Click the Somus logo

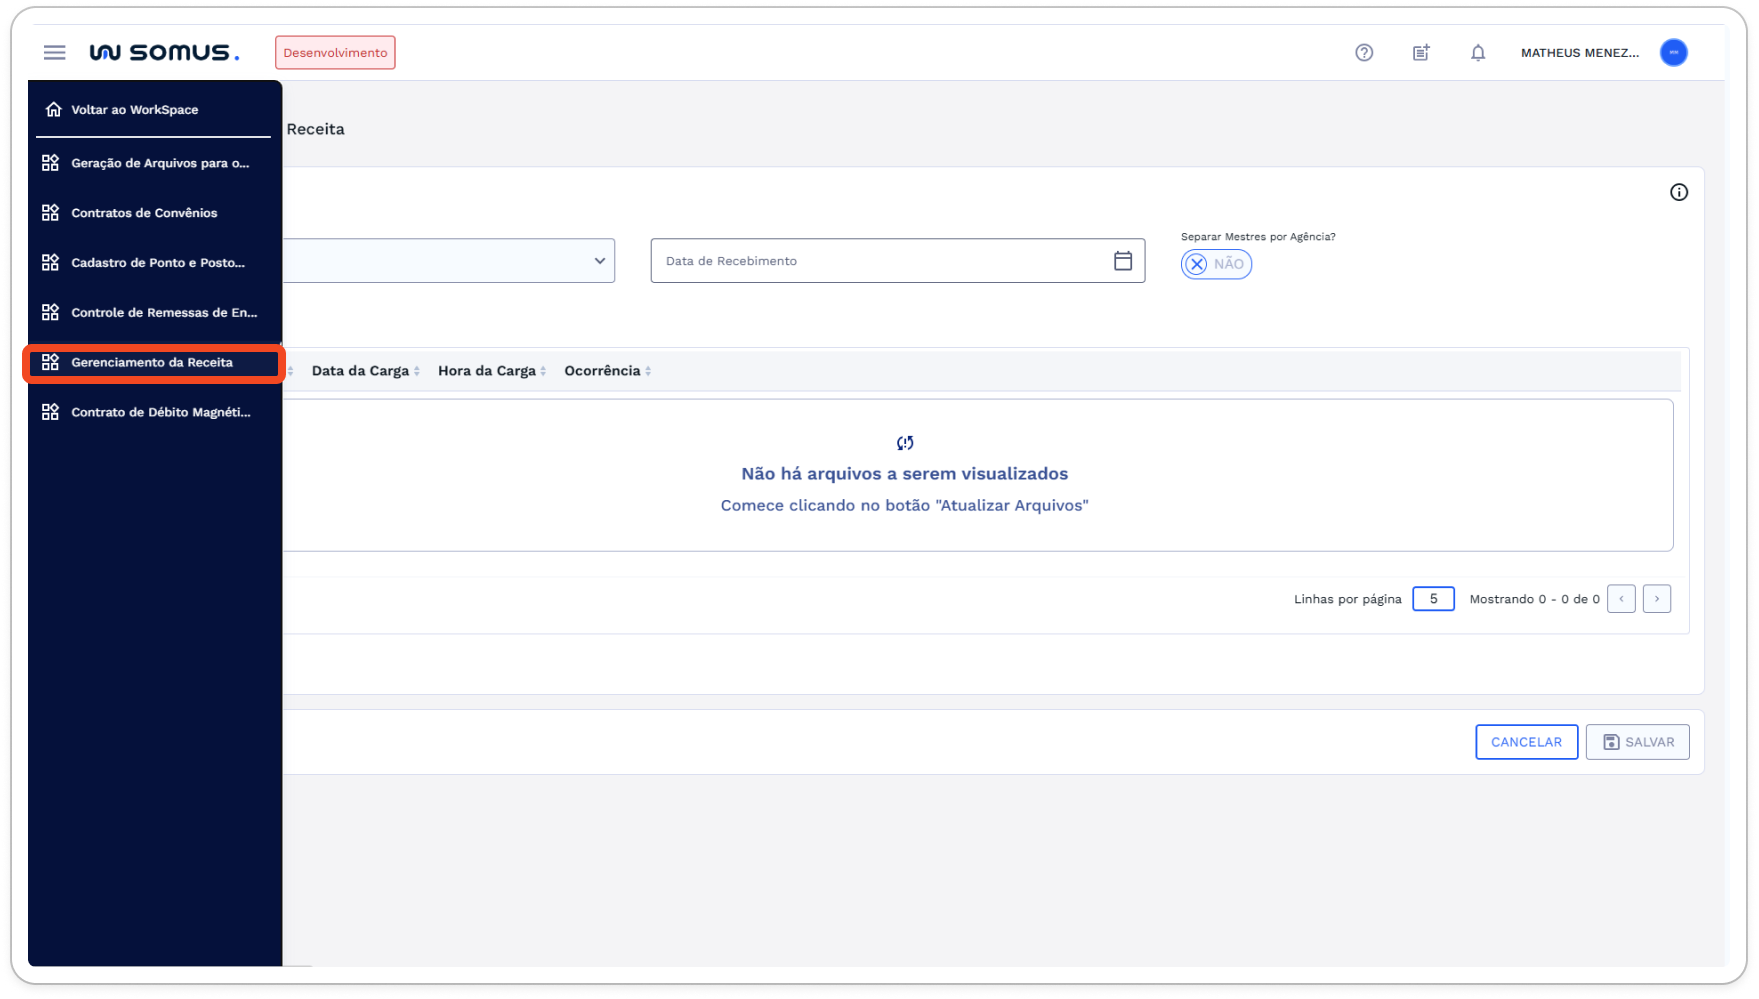pyautogui.click(x=165, y=52)
